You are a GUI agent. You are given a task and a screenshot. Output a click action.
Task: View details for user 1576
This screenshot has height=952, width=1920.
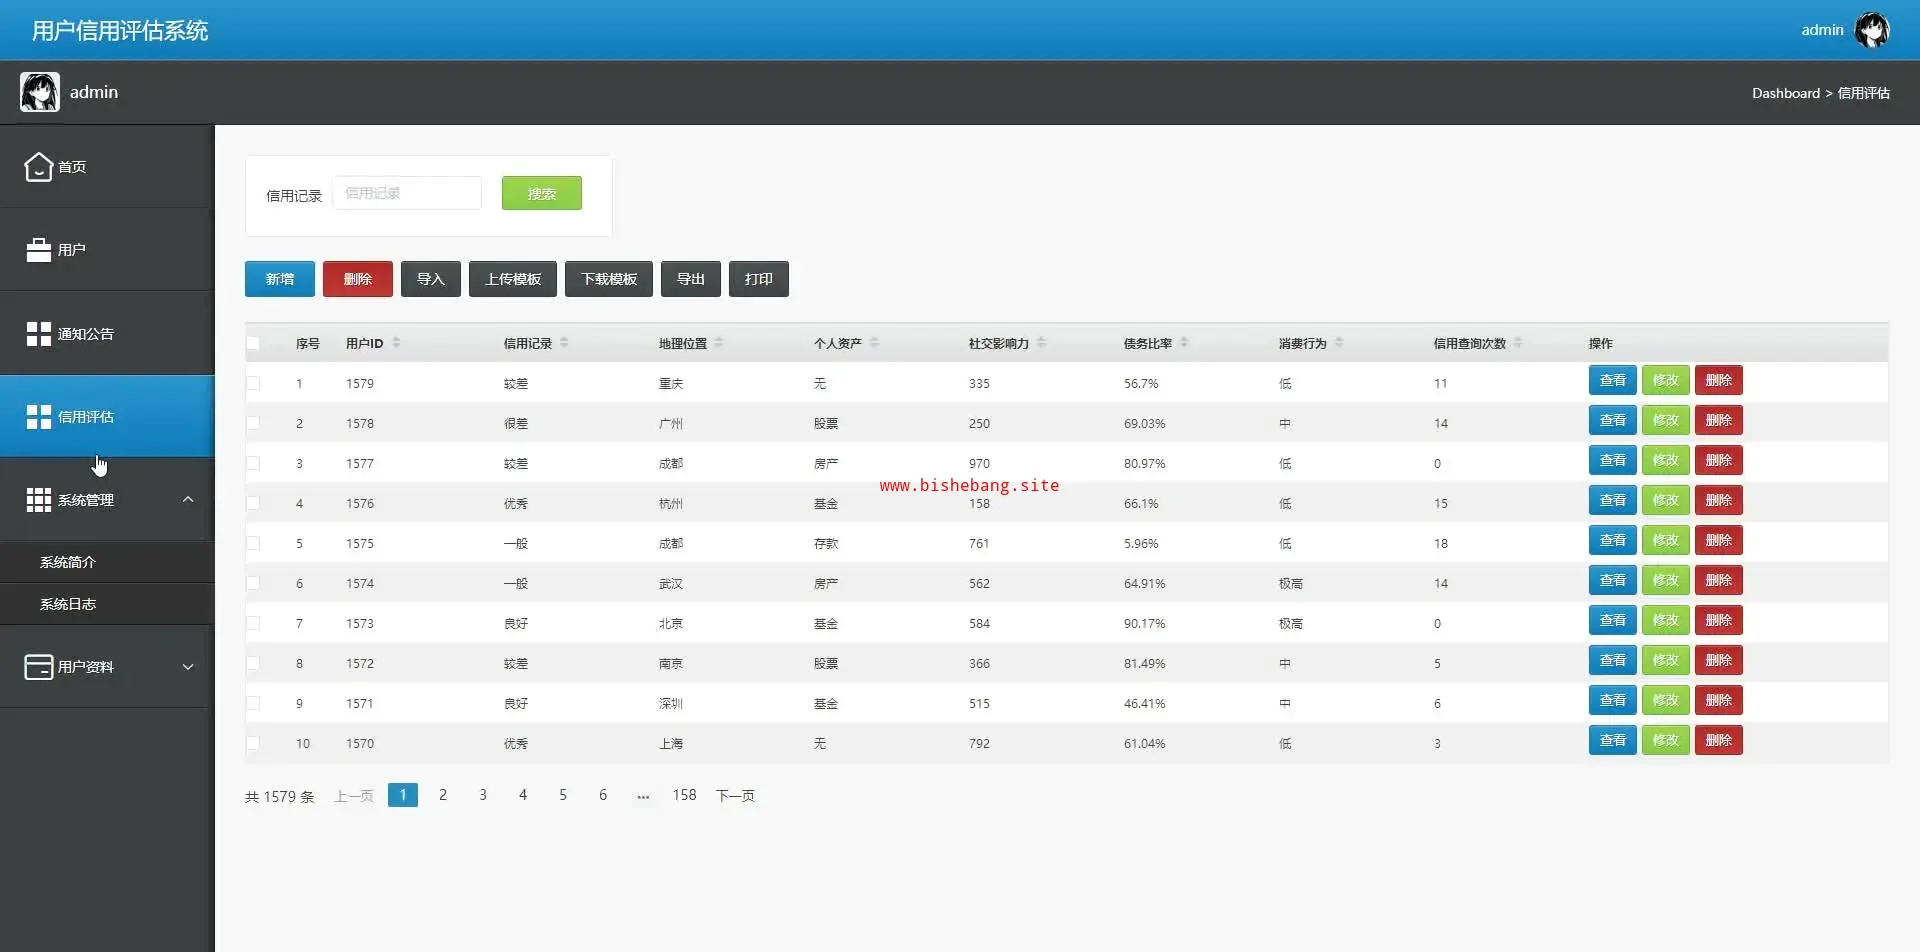[x=1613, y=500]
